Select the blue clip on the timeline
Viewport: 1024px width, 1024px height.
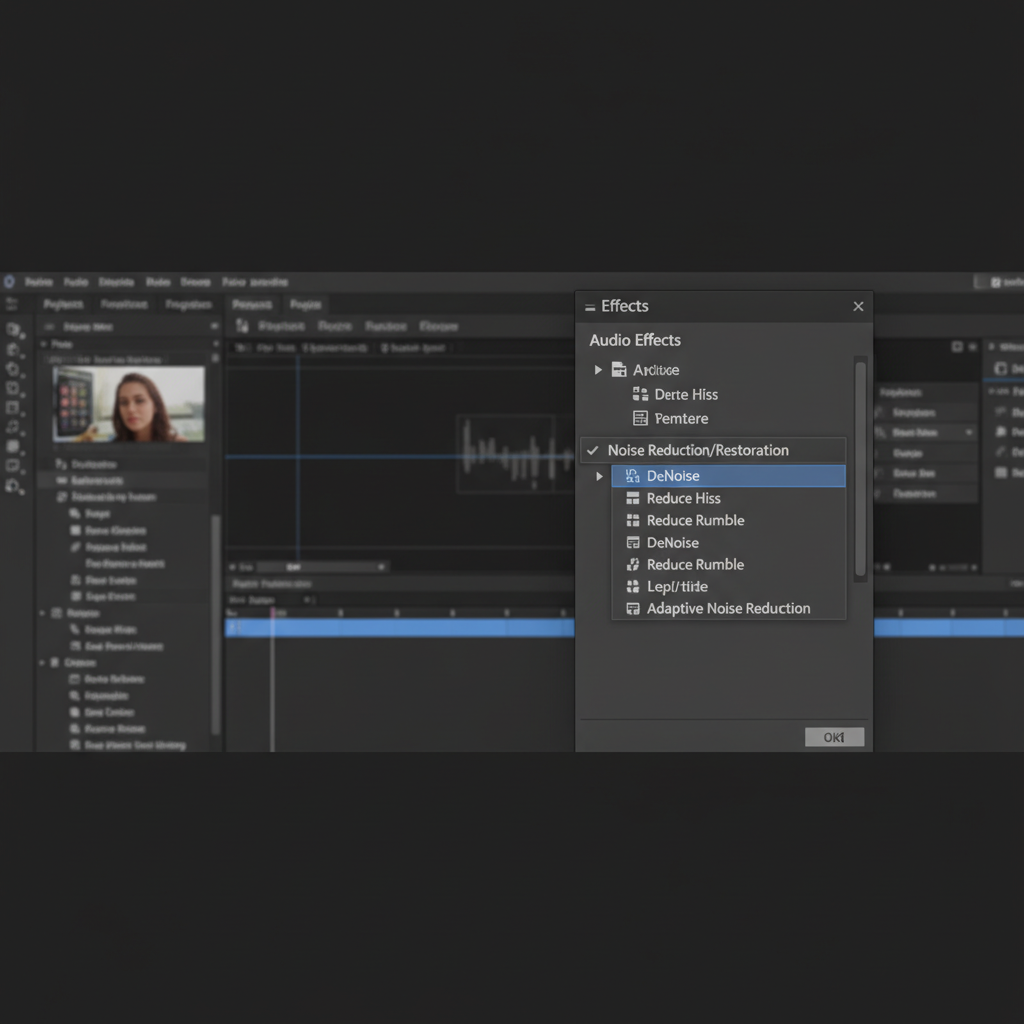pyautogui.click(x=400, y=628)
